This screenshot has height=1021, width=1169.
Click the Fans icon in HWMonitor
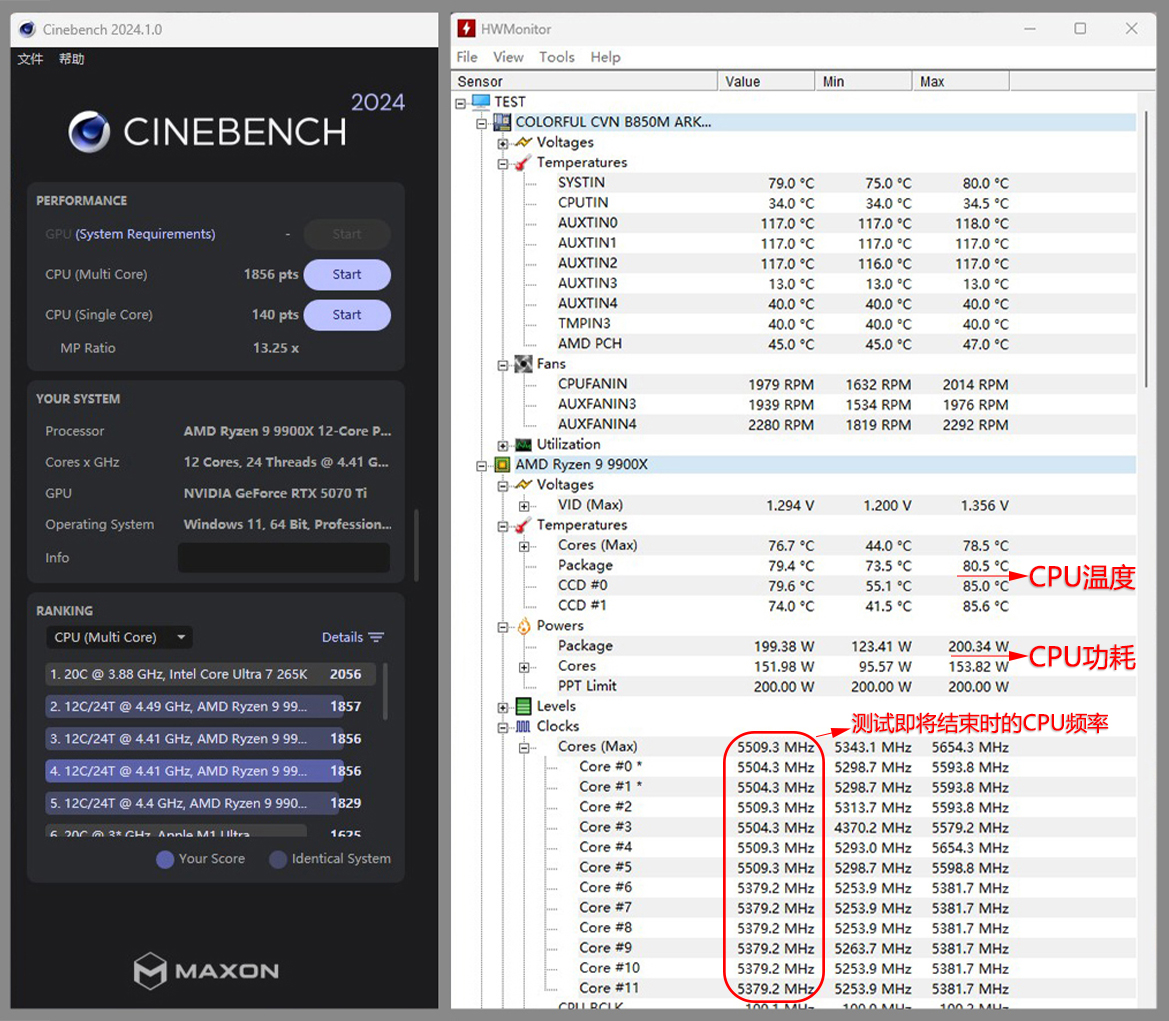pos(523,364)
